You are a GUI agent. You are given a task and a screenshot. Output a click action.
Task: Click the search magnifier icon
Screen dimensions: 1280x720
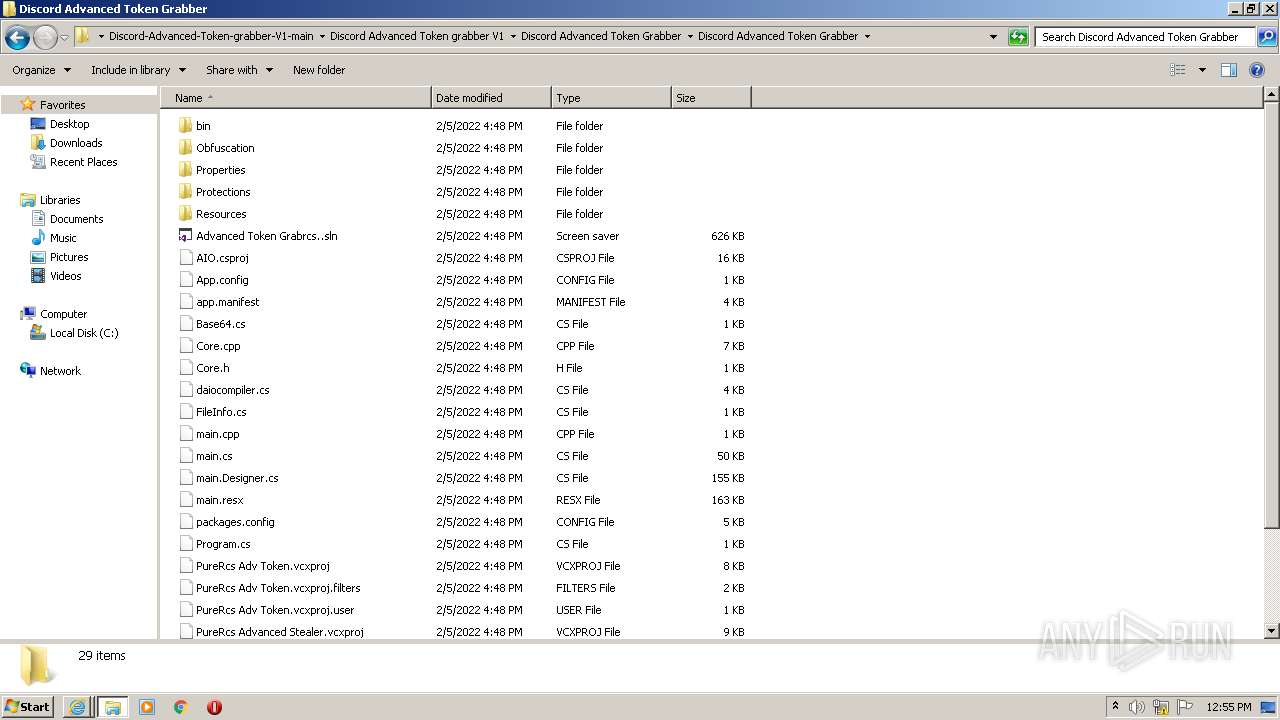pyautogui.click(x=1266, y=37)
